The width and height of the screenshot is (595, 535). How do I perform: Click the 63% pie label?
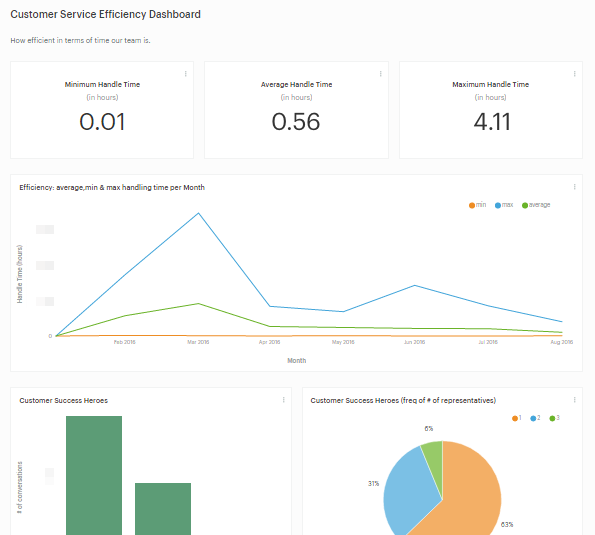[507, 525]
